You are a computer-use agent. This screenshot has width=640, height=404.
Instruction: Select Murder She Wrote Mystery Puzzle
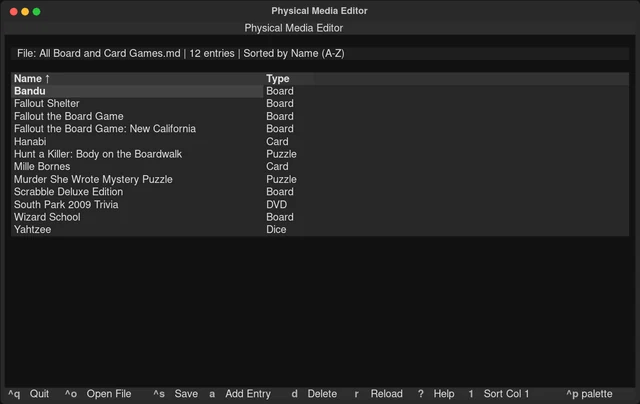coord(93,179)
